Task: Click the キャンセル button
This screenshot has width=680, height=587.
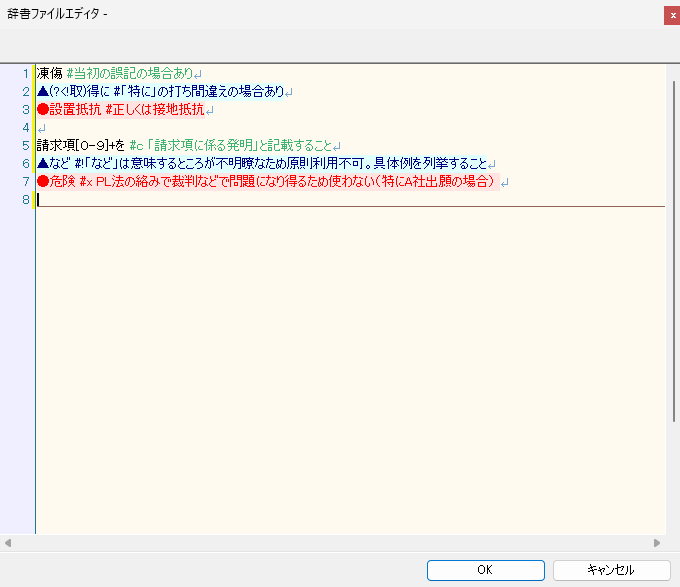Action: click(611, 570)
